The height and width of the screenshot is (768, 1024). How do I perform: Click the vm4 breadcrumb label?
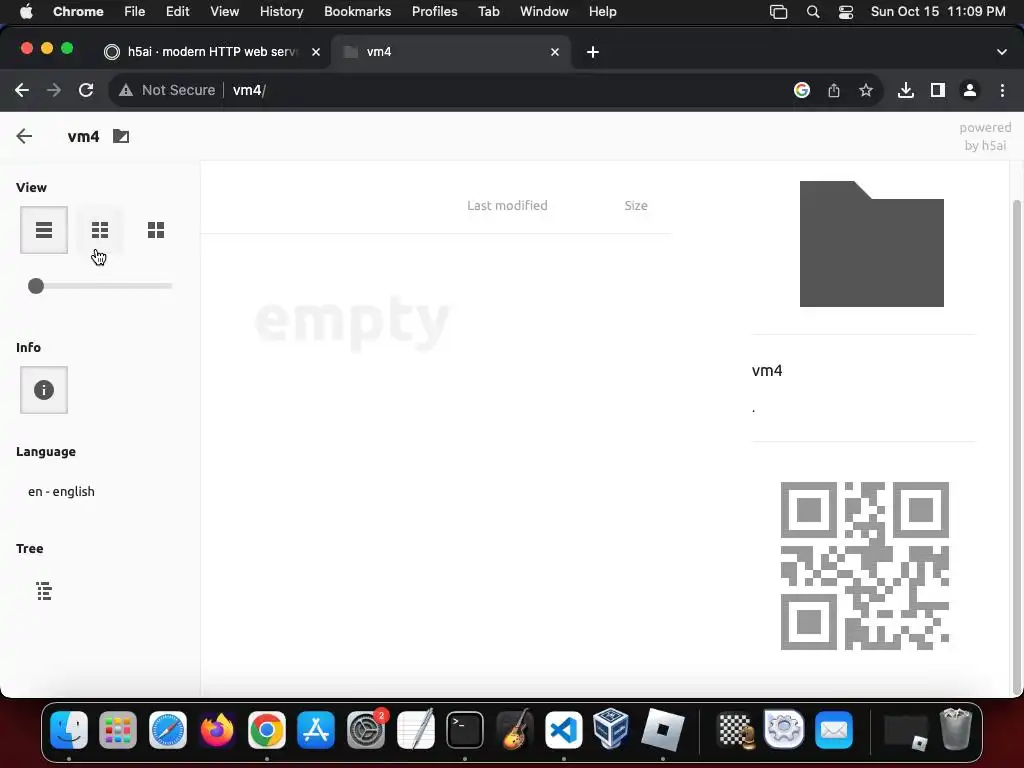(x=84, y=136)
